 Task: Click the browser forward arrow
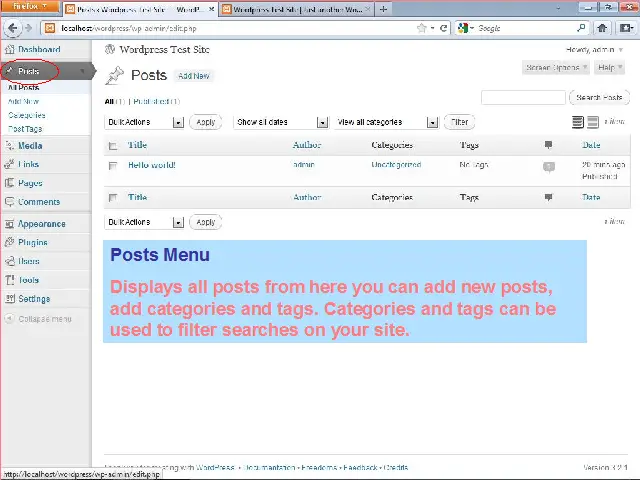pyautogui.click(x=28, y=28)
